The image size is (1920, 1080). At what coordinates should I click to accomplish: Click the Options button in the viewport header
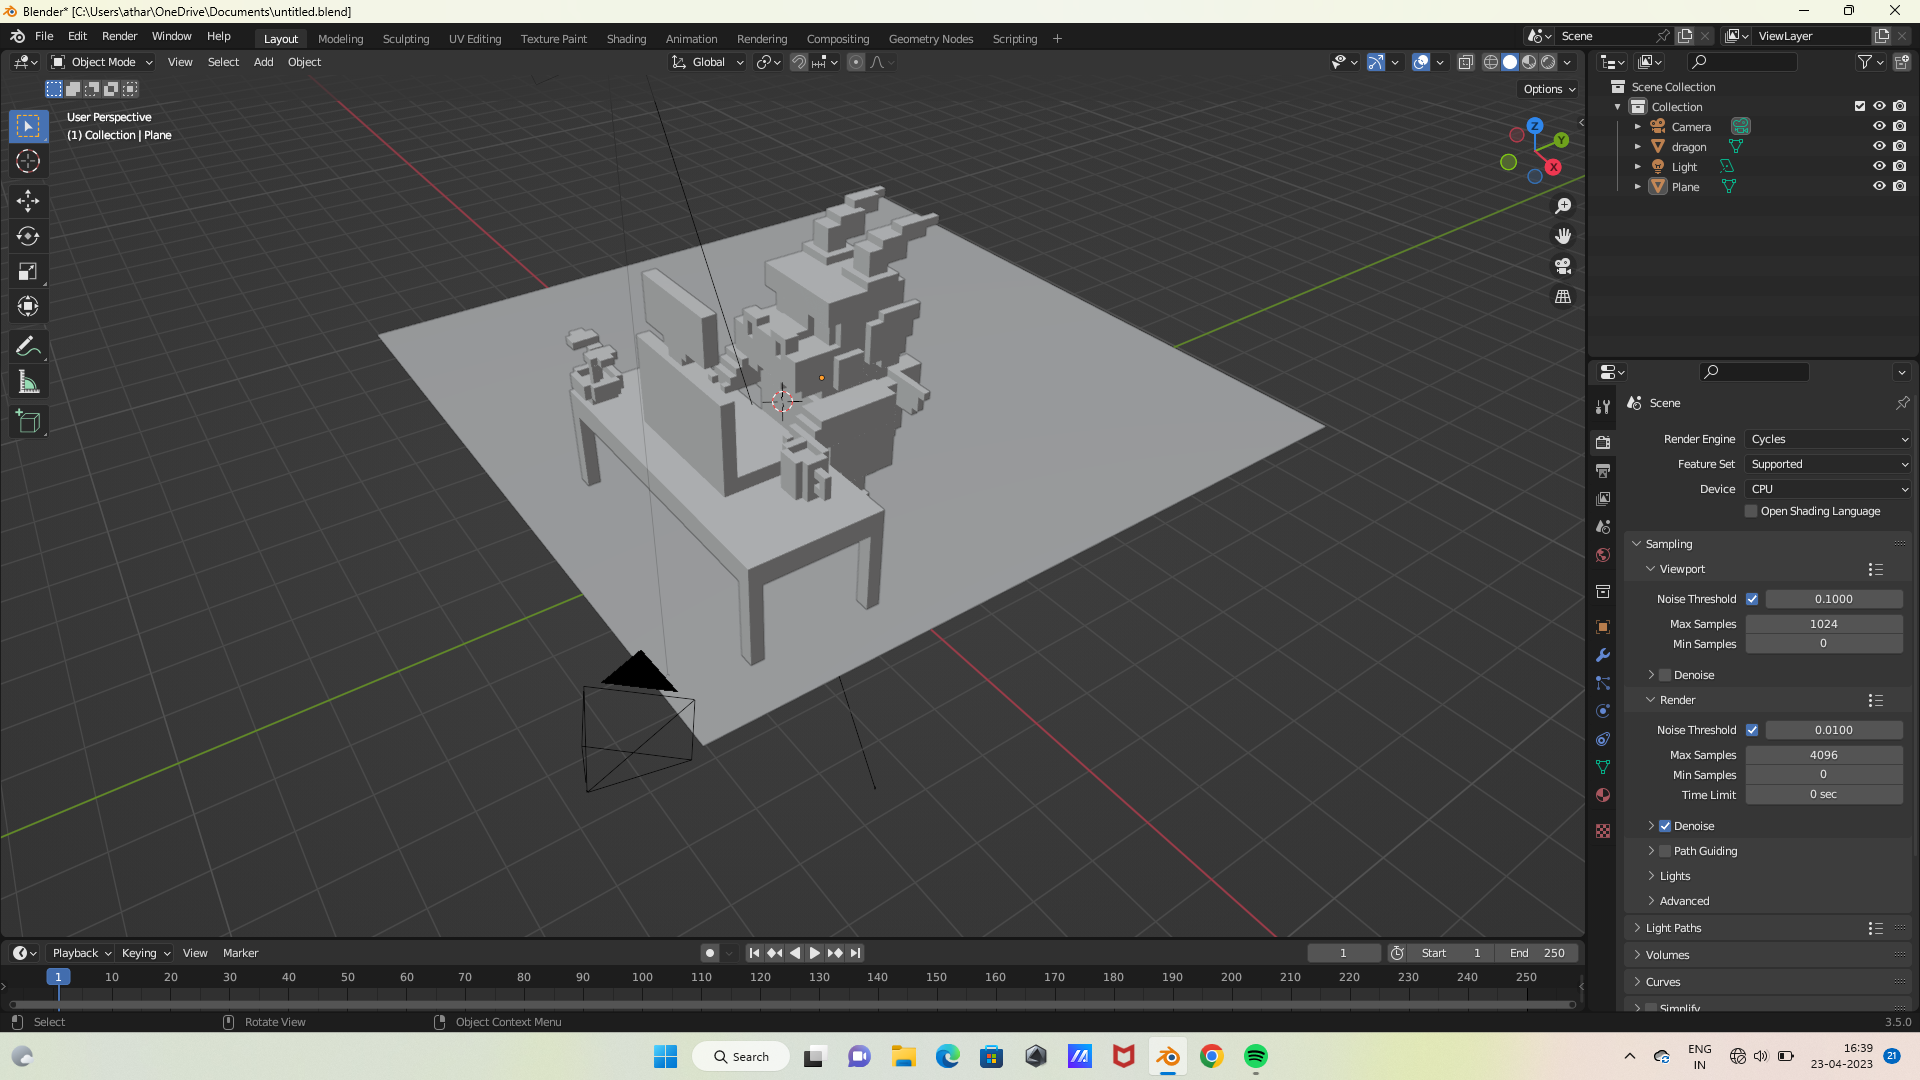pos(1547,89)
